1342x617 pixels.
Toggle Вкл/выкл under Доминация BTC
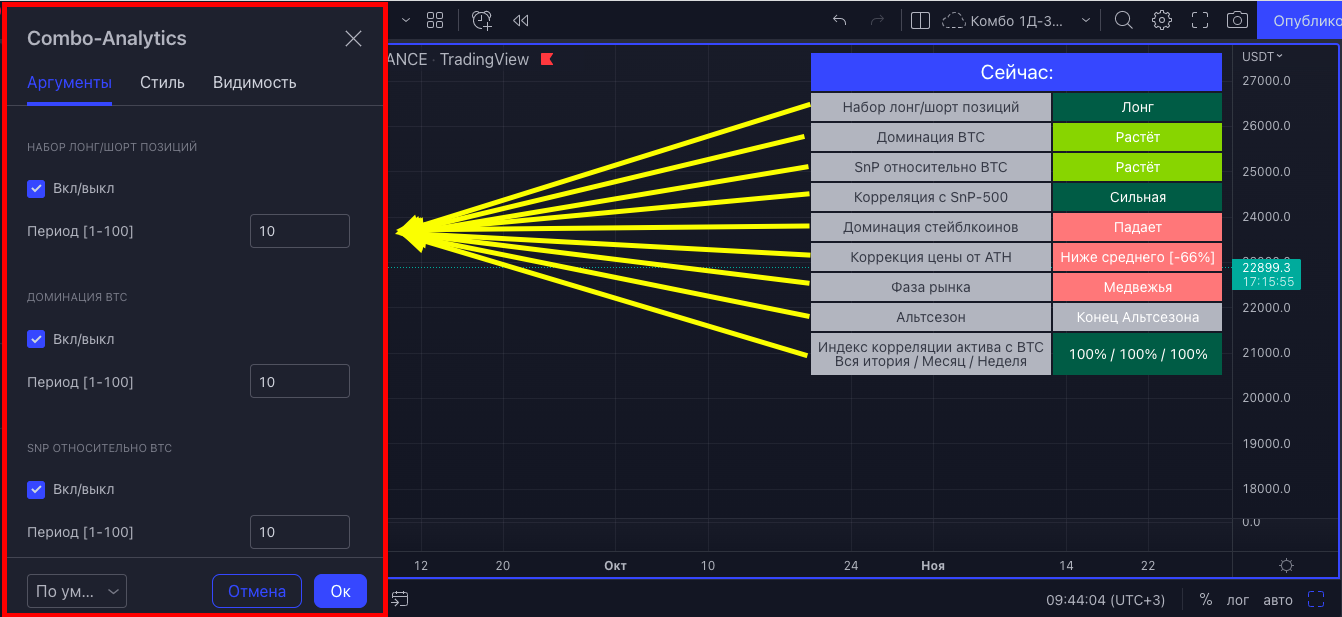pyautogui.click(x=36, y=339)
